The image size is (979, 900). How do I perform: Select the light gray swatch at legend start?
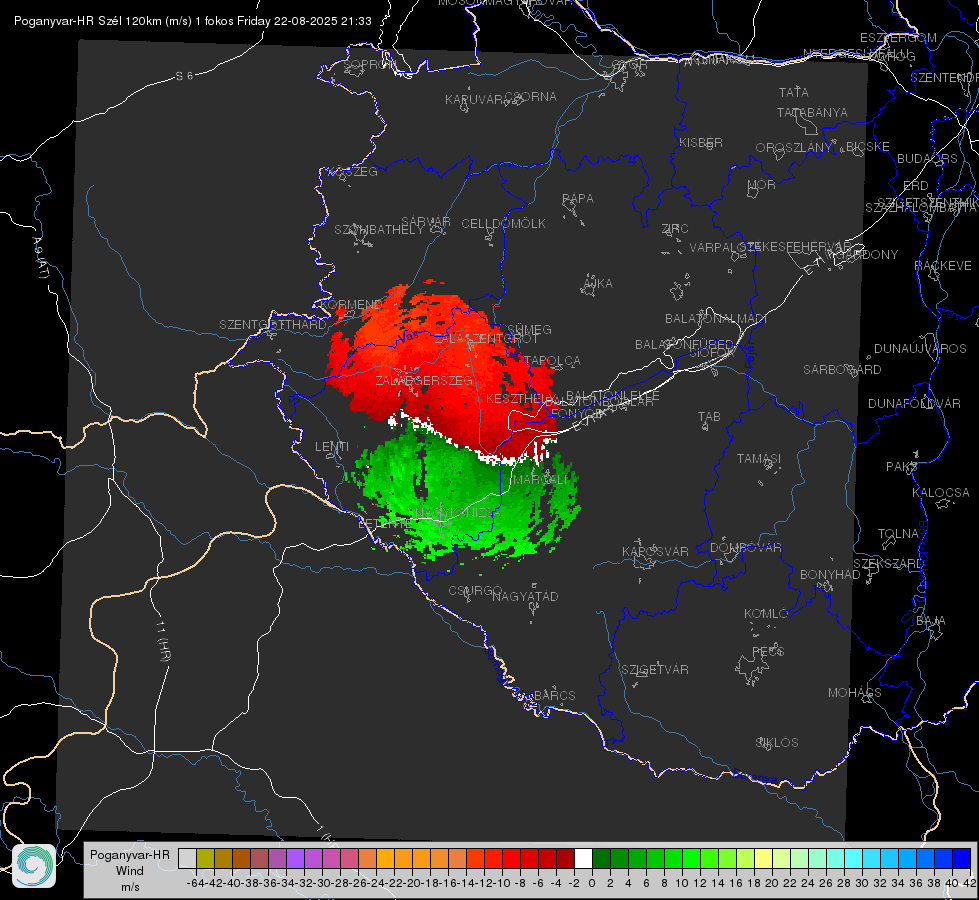point(187,859)
